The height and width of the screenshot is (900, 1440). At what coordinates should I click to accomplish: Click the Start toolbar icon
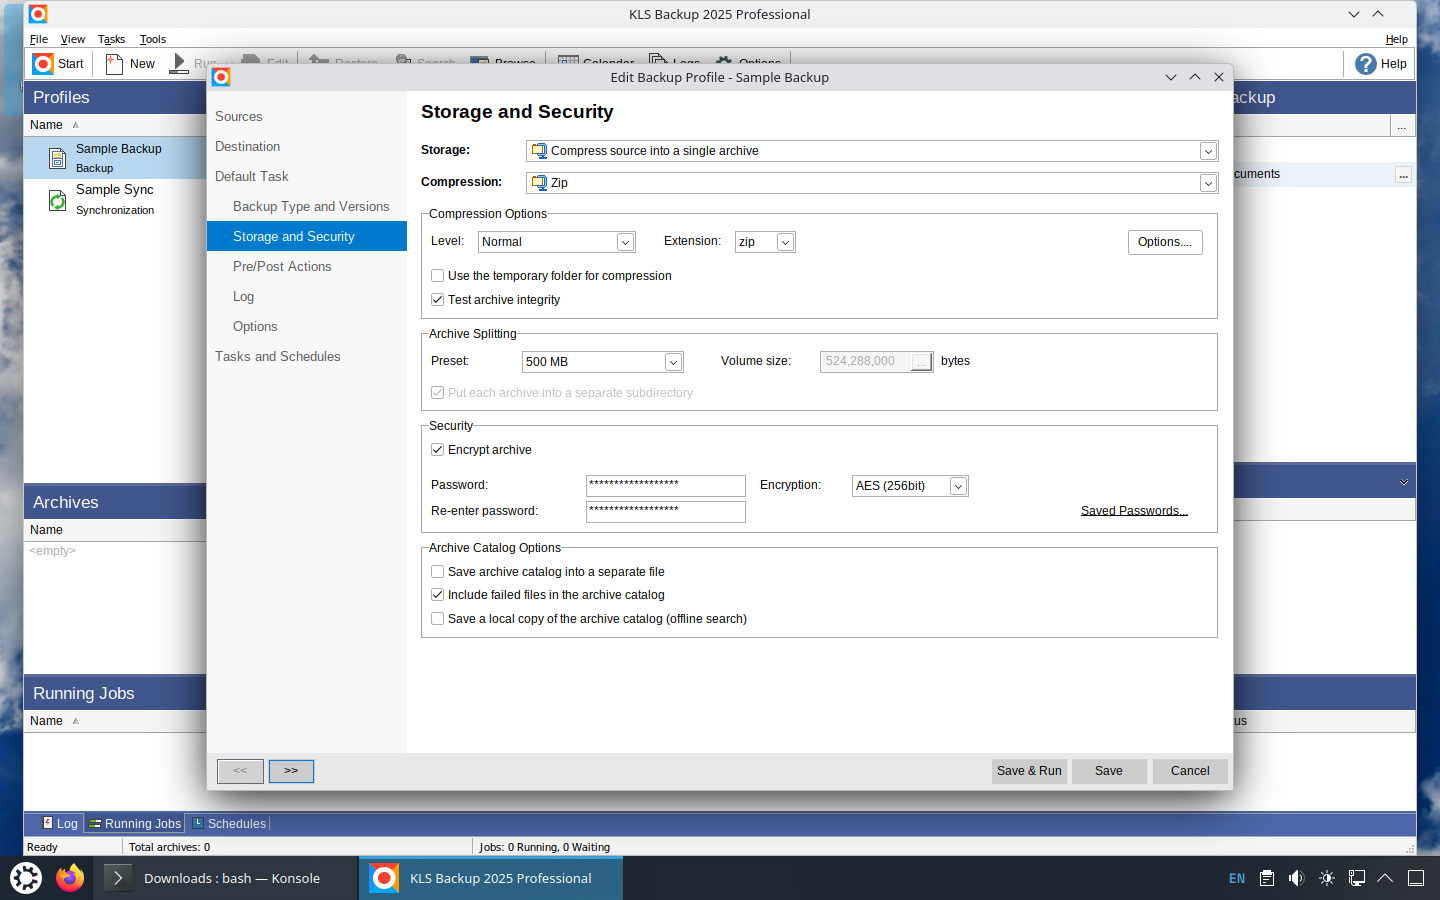click(43, 64)
